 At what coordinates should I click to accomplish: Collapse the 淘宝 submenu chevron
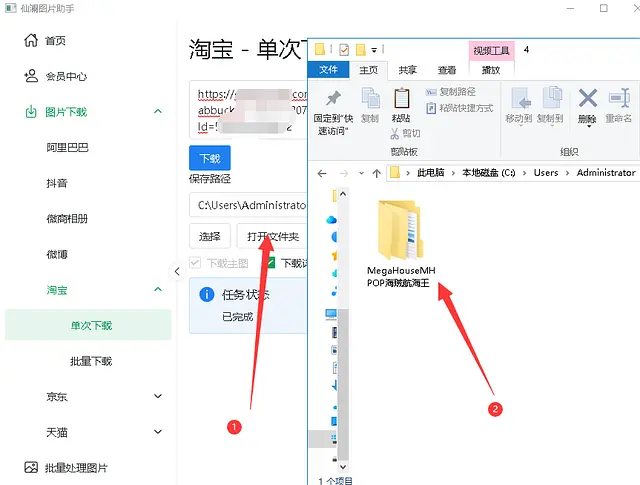(158, 290)
